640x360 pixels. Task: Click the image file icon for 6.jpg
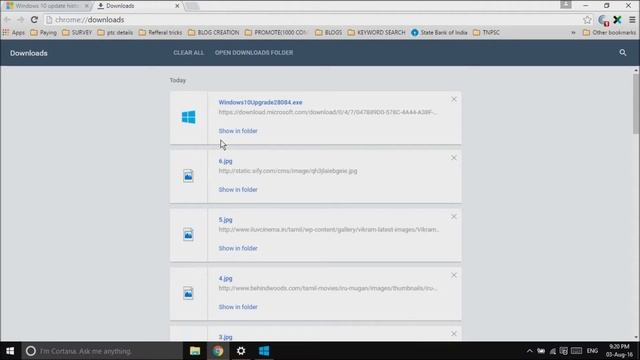(x=188, y=176)
